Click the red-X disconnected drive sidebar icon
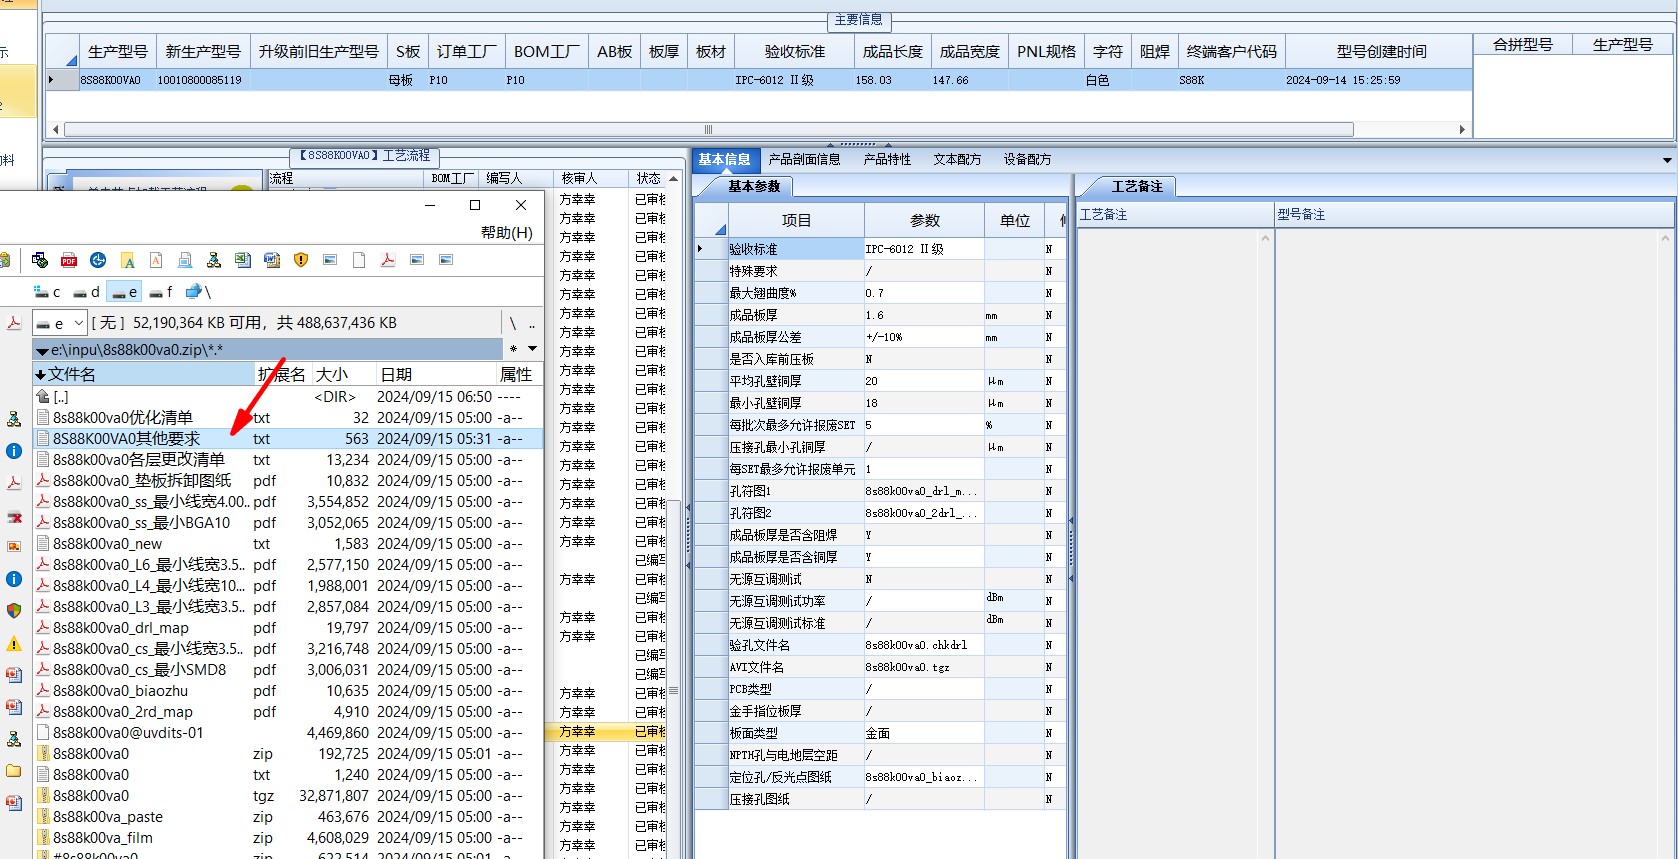Image resolution: width=1678 pixels, height=859 pixels. coord(14,517)
